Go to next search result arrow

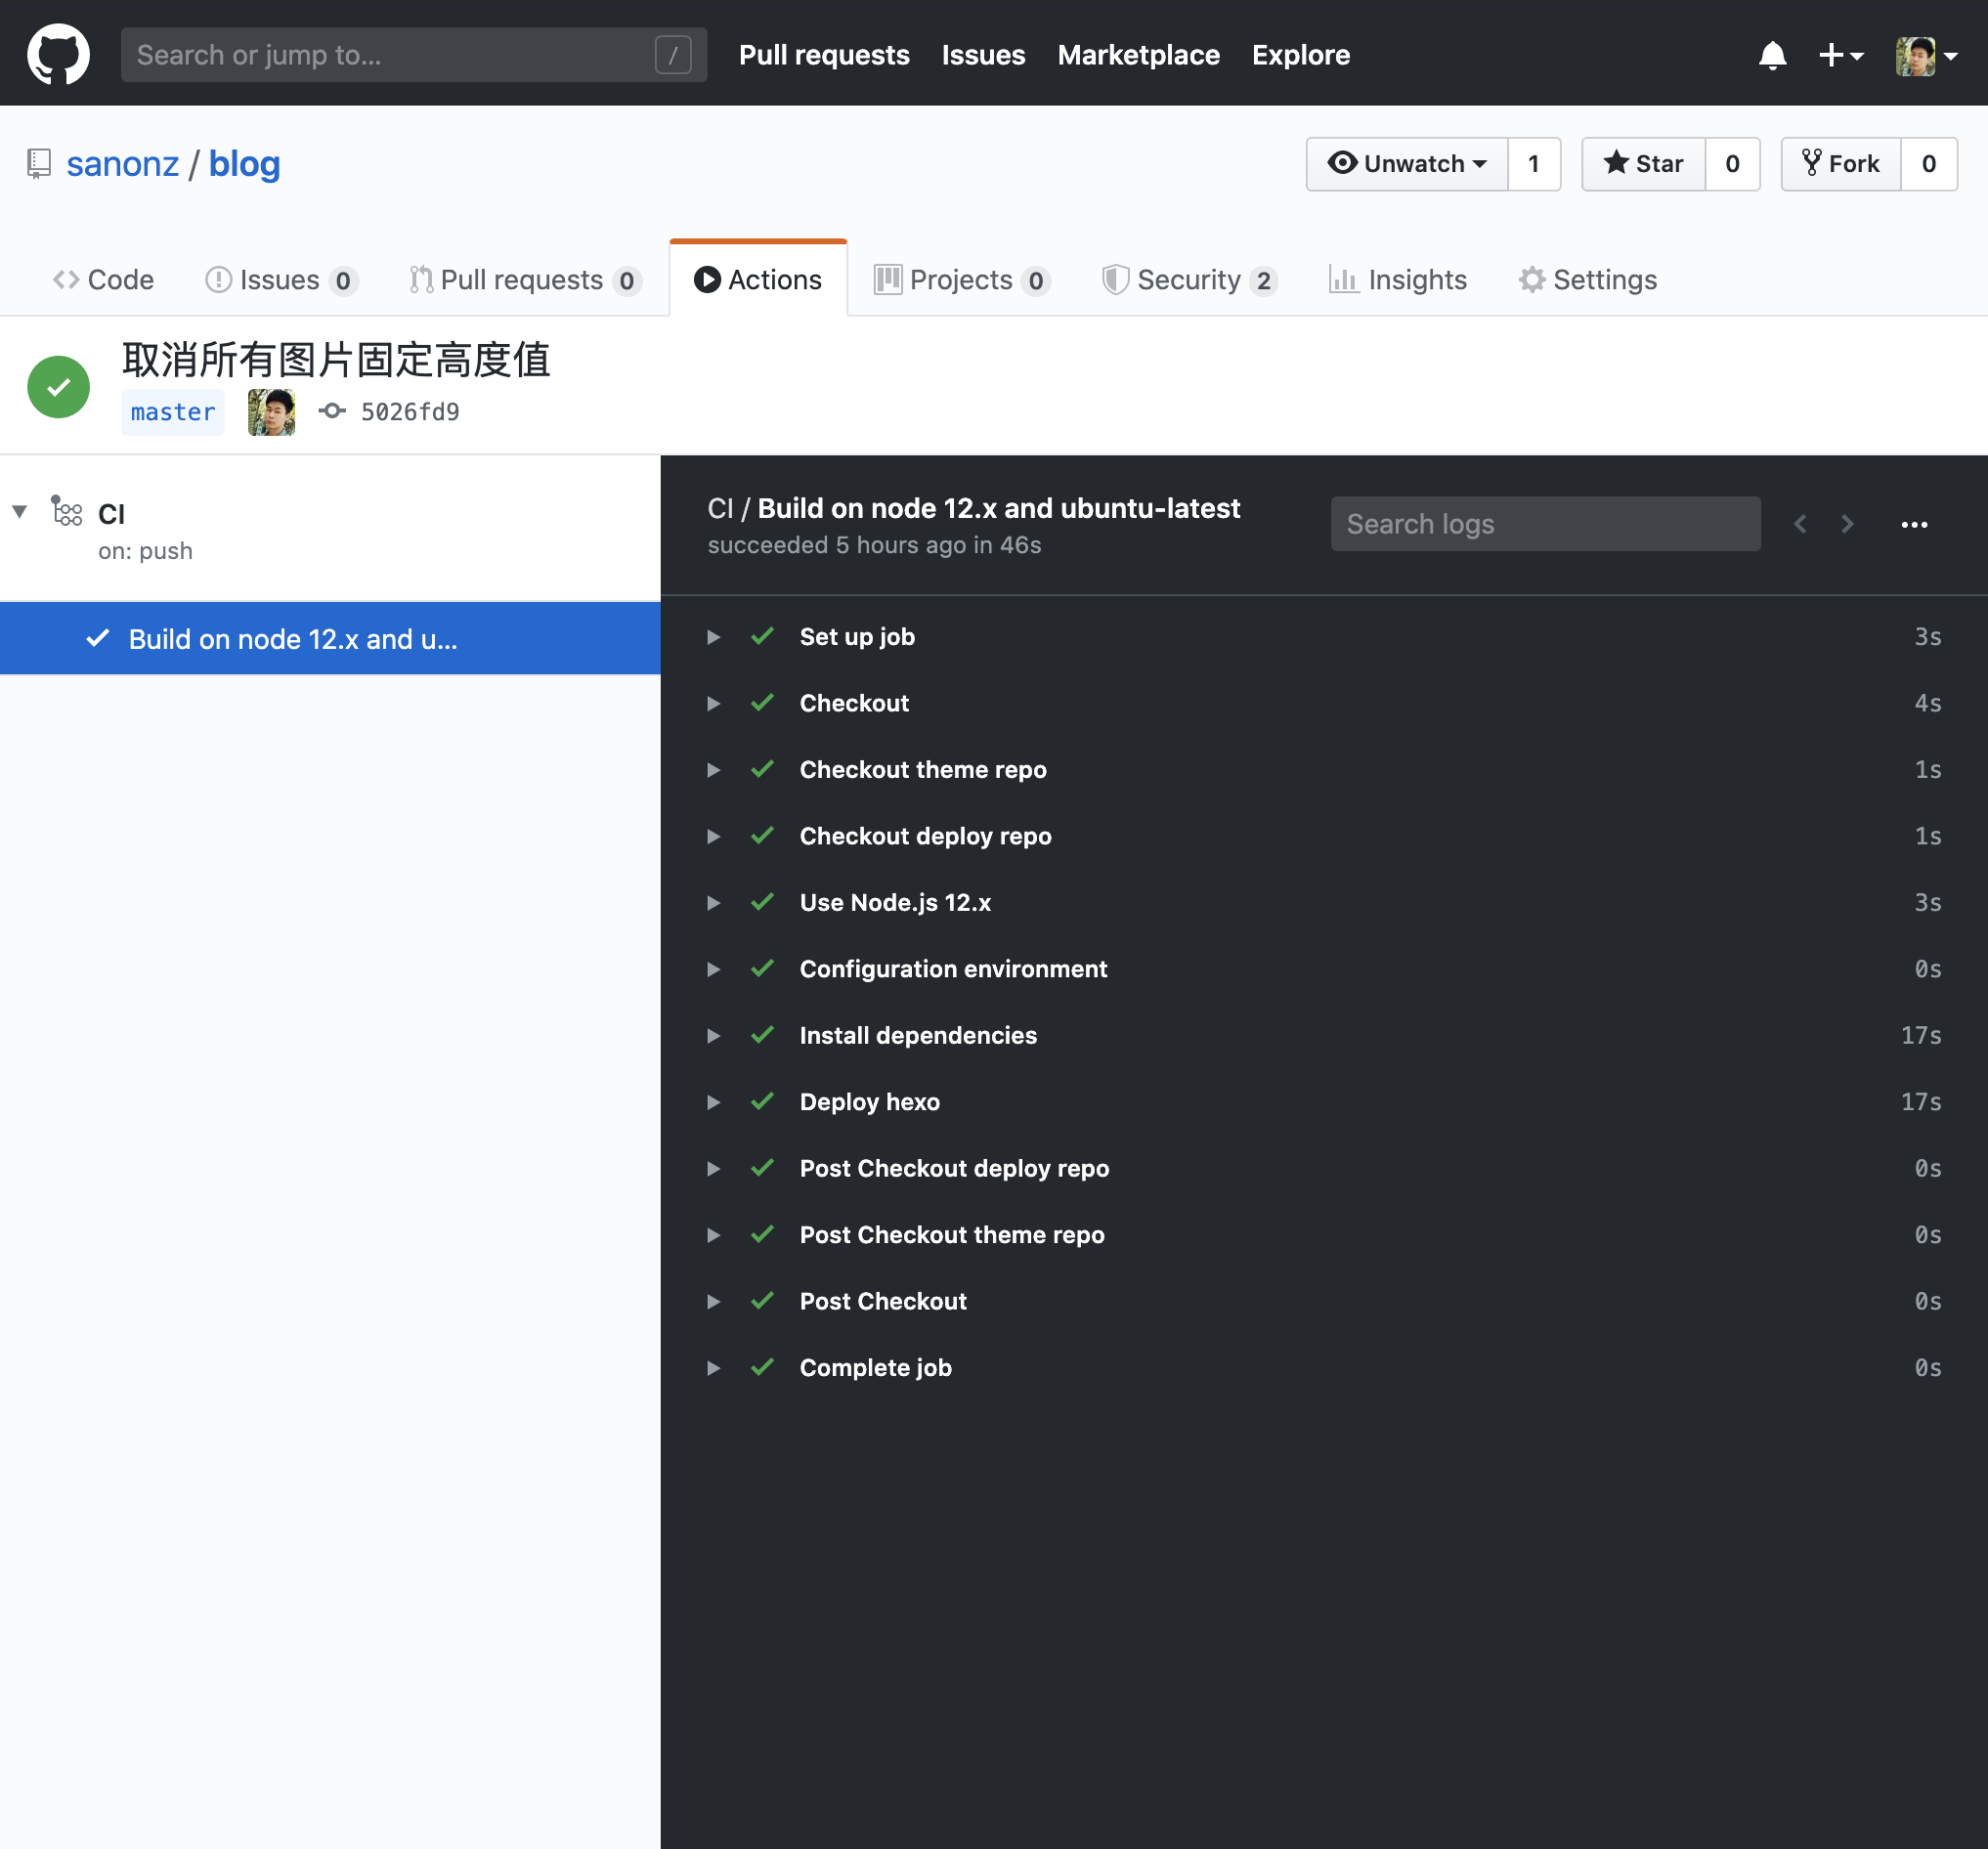[x=1847, y=524]
